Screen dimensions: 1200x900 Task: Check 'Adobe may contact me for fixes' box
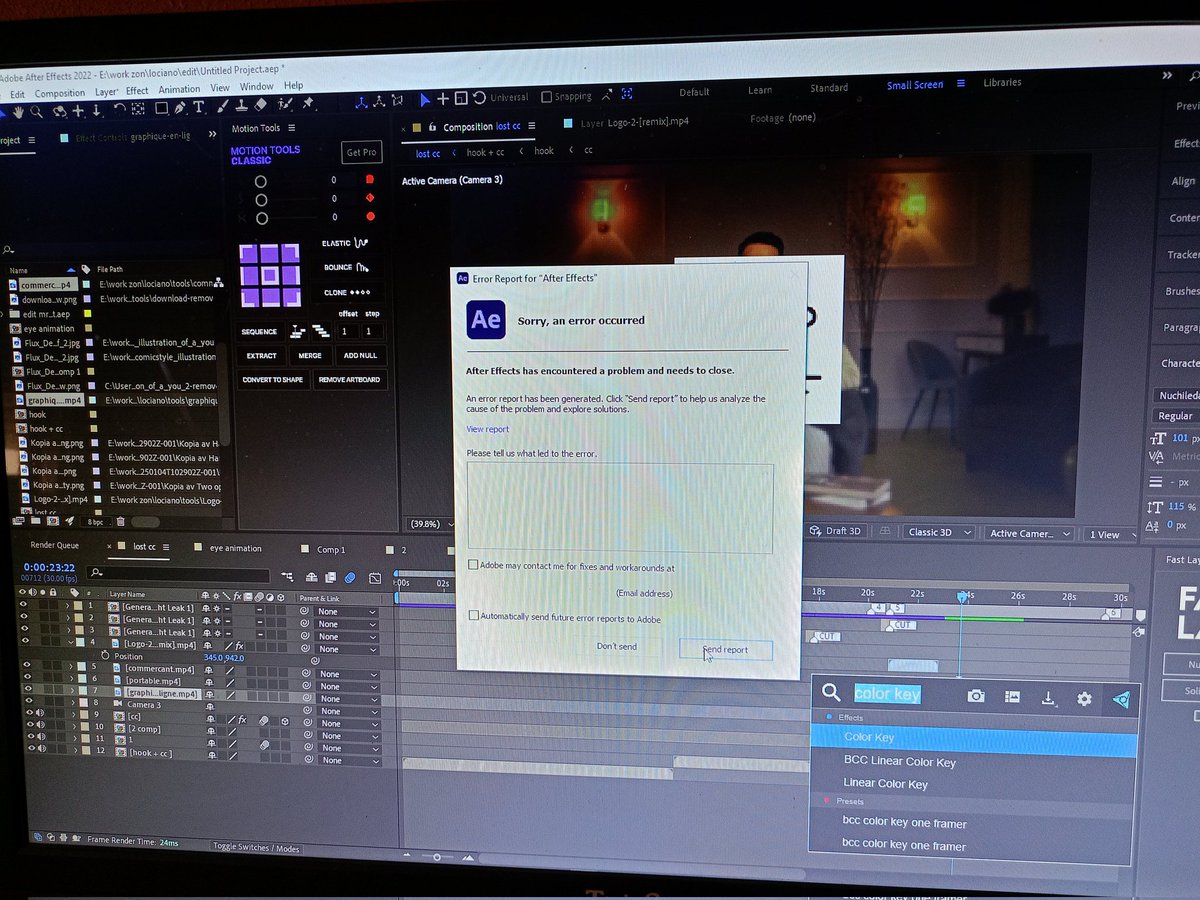coord(473,565)
